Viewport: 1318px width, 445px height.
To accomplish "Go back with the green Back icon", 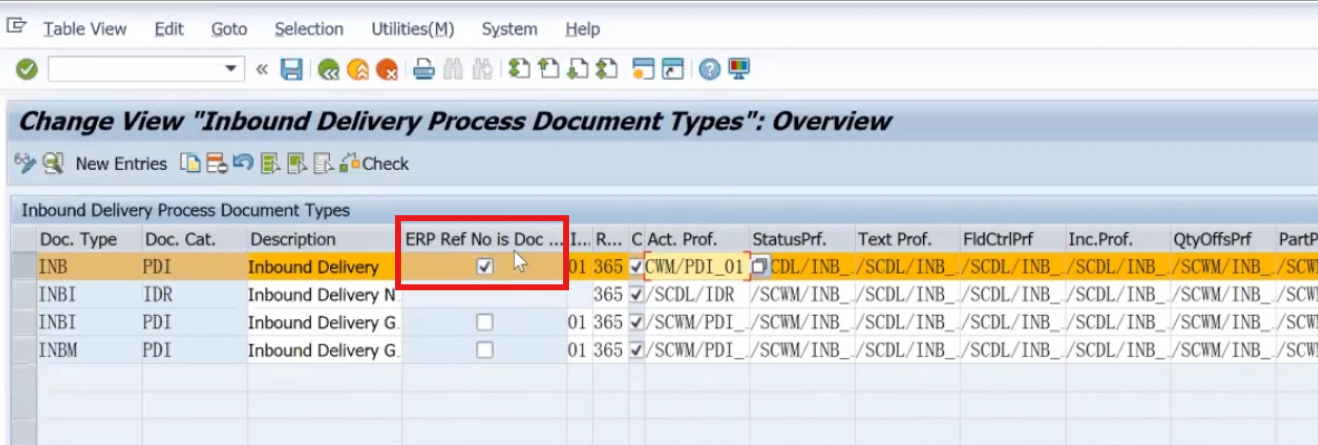I will (328, 69).
